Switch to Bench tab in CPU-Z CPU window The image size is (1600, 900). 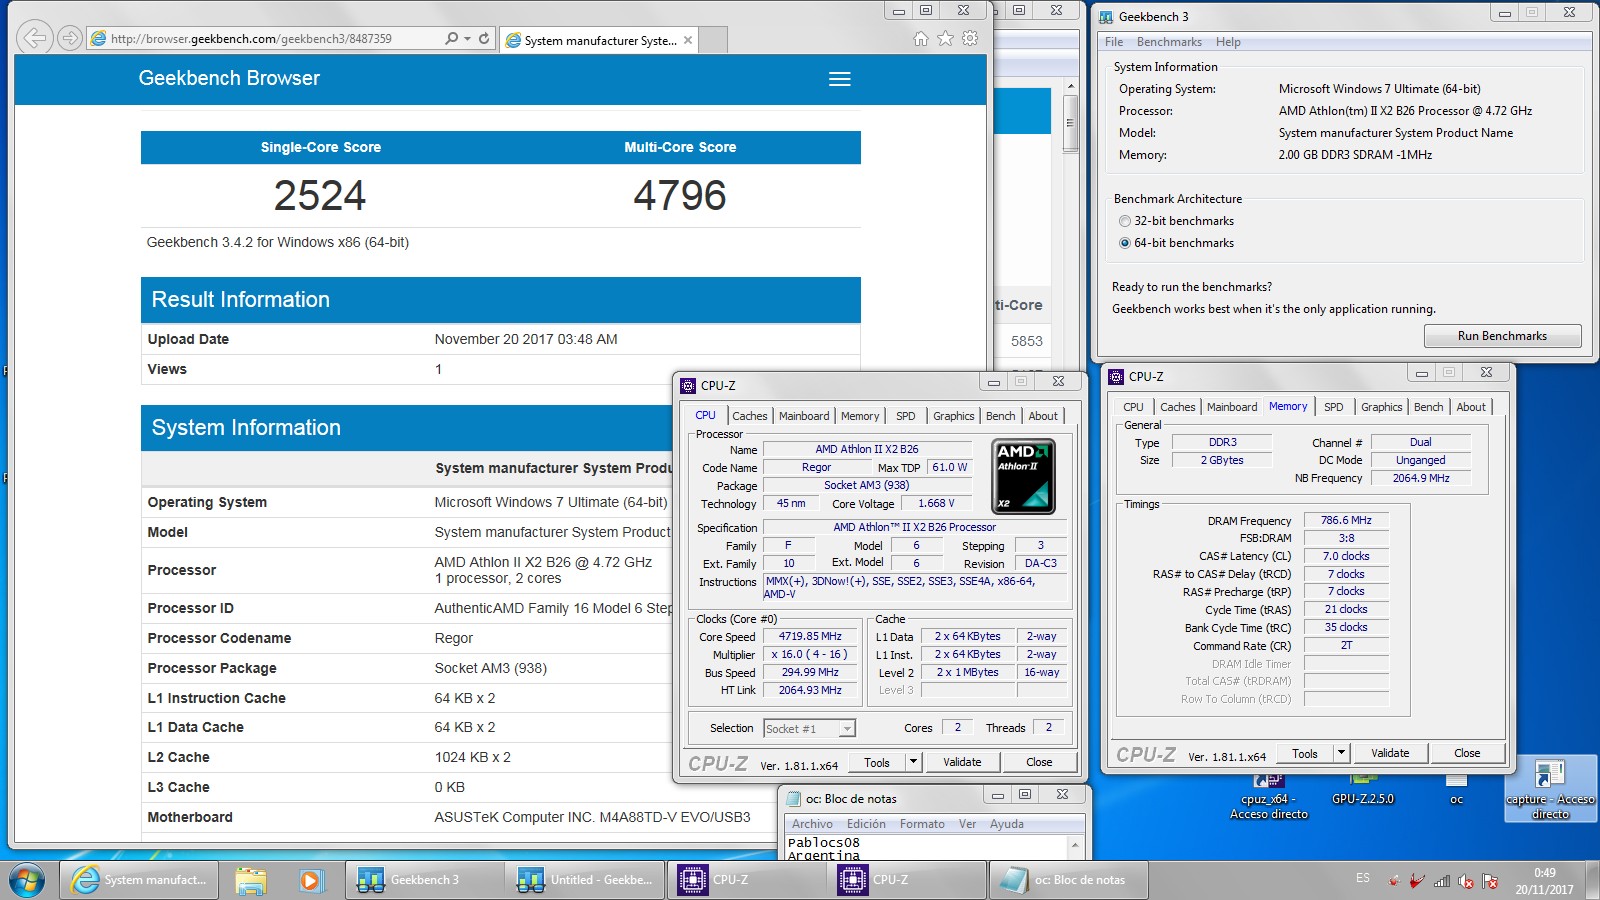[1000, 416]
